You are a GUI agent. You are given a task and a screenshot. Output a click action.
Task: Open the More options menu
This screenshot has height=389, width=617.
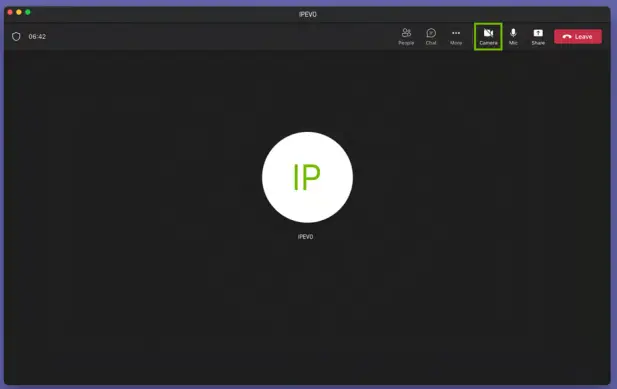coord(456,37)
